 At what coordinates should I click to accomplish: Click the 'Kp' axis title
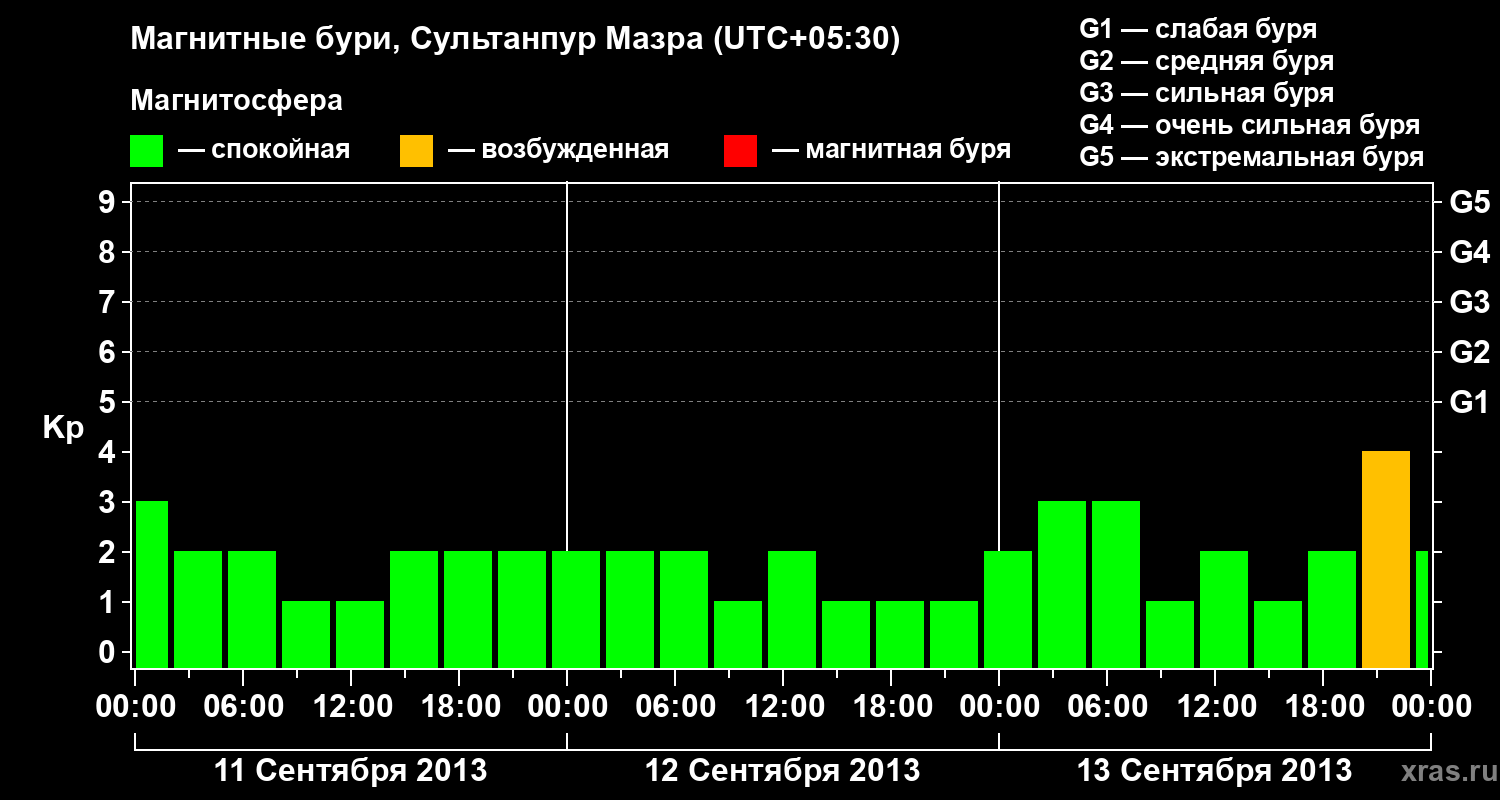pyautogui.click(x=62, y=428)
